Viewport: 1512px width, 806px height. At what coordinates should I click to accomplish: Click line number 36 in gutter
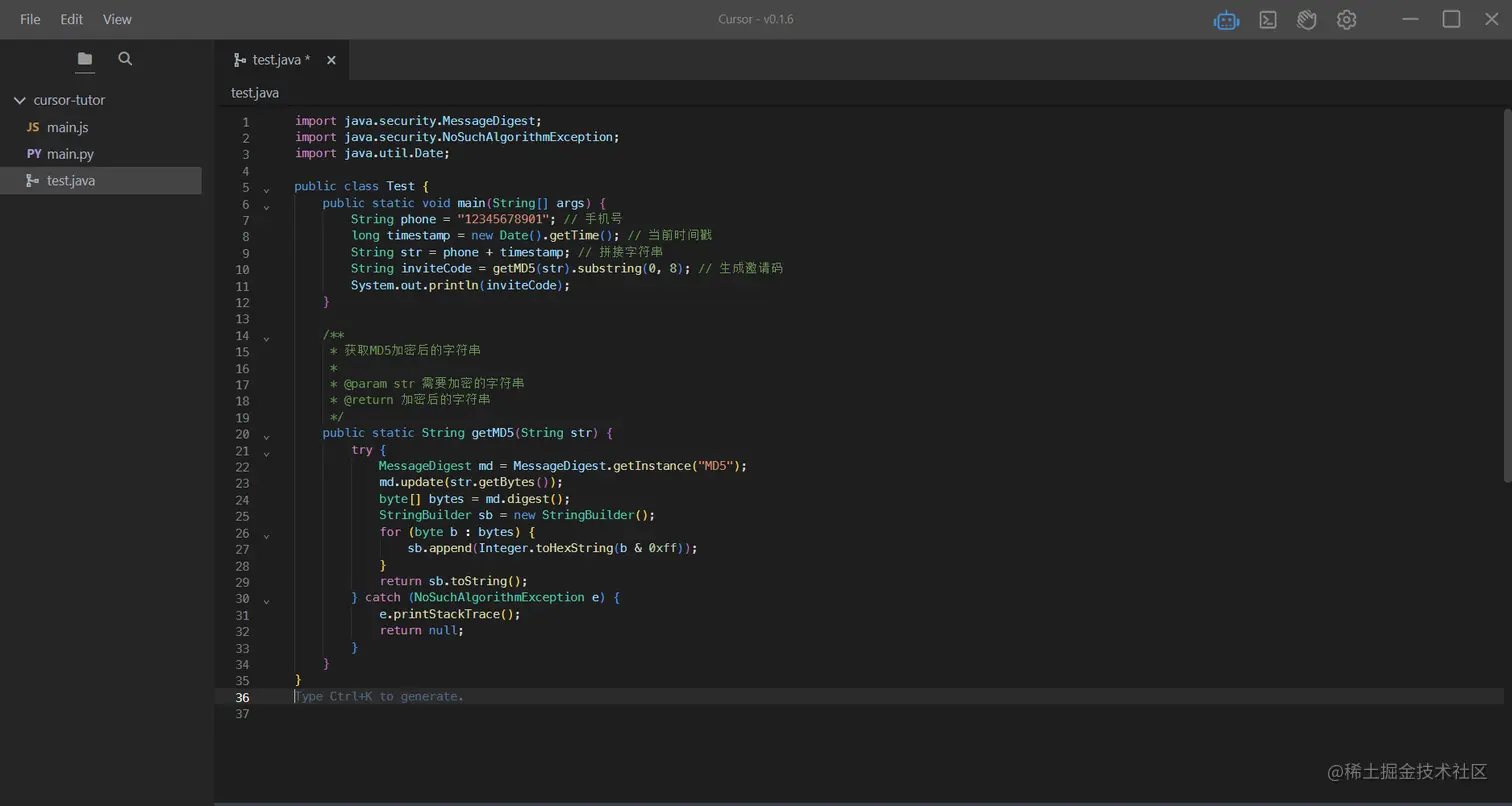click(242, 698)
